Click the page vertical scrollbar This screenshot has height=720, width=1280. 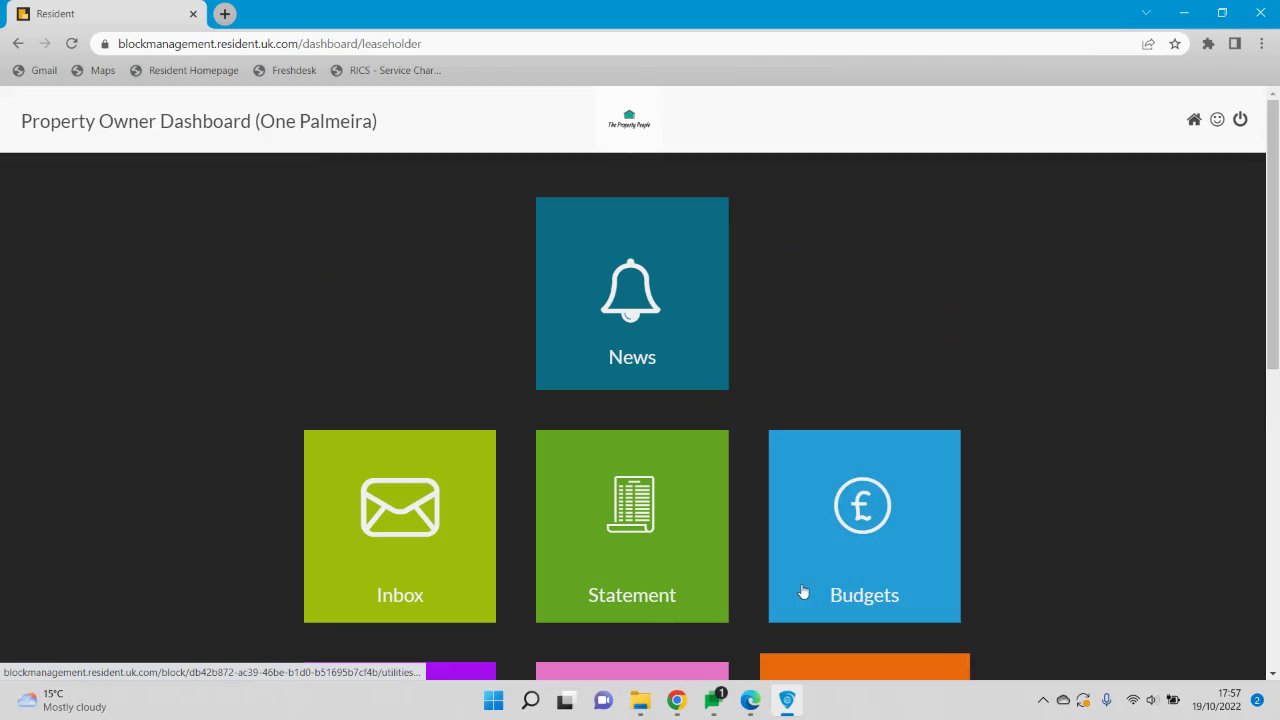pos(1272,233)
